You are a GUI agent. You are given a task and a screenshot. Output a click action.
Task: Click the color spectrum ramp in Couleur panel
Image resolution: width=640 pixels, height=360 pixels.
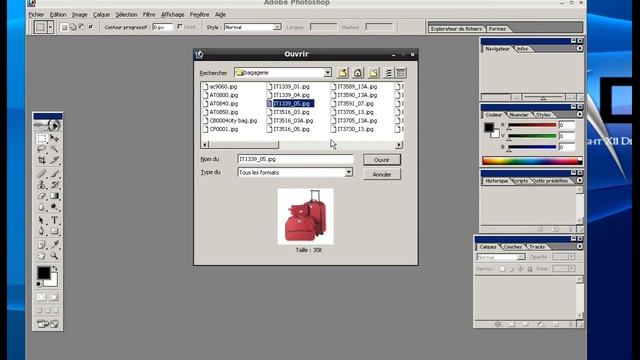click(x=532, y=160)
